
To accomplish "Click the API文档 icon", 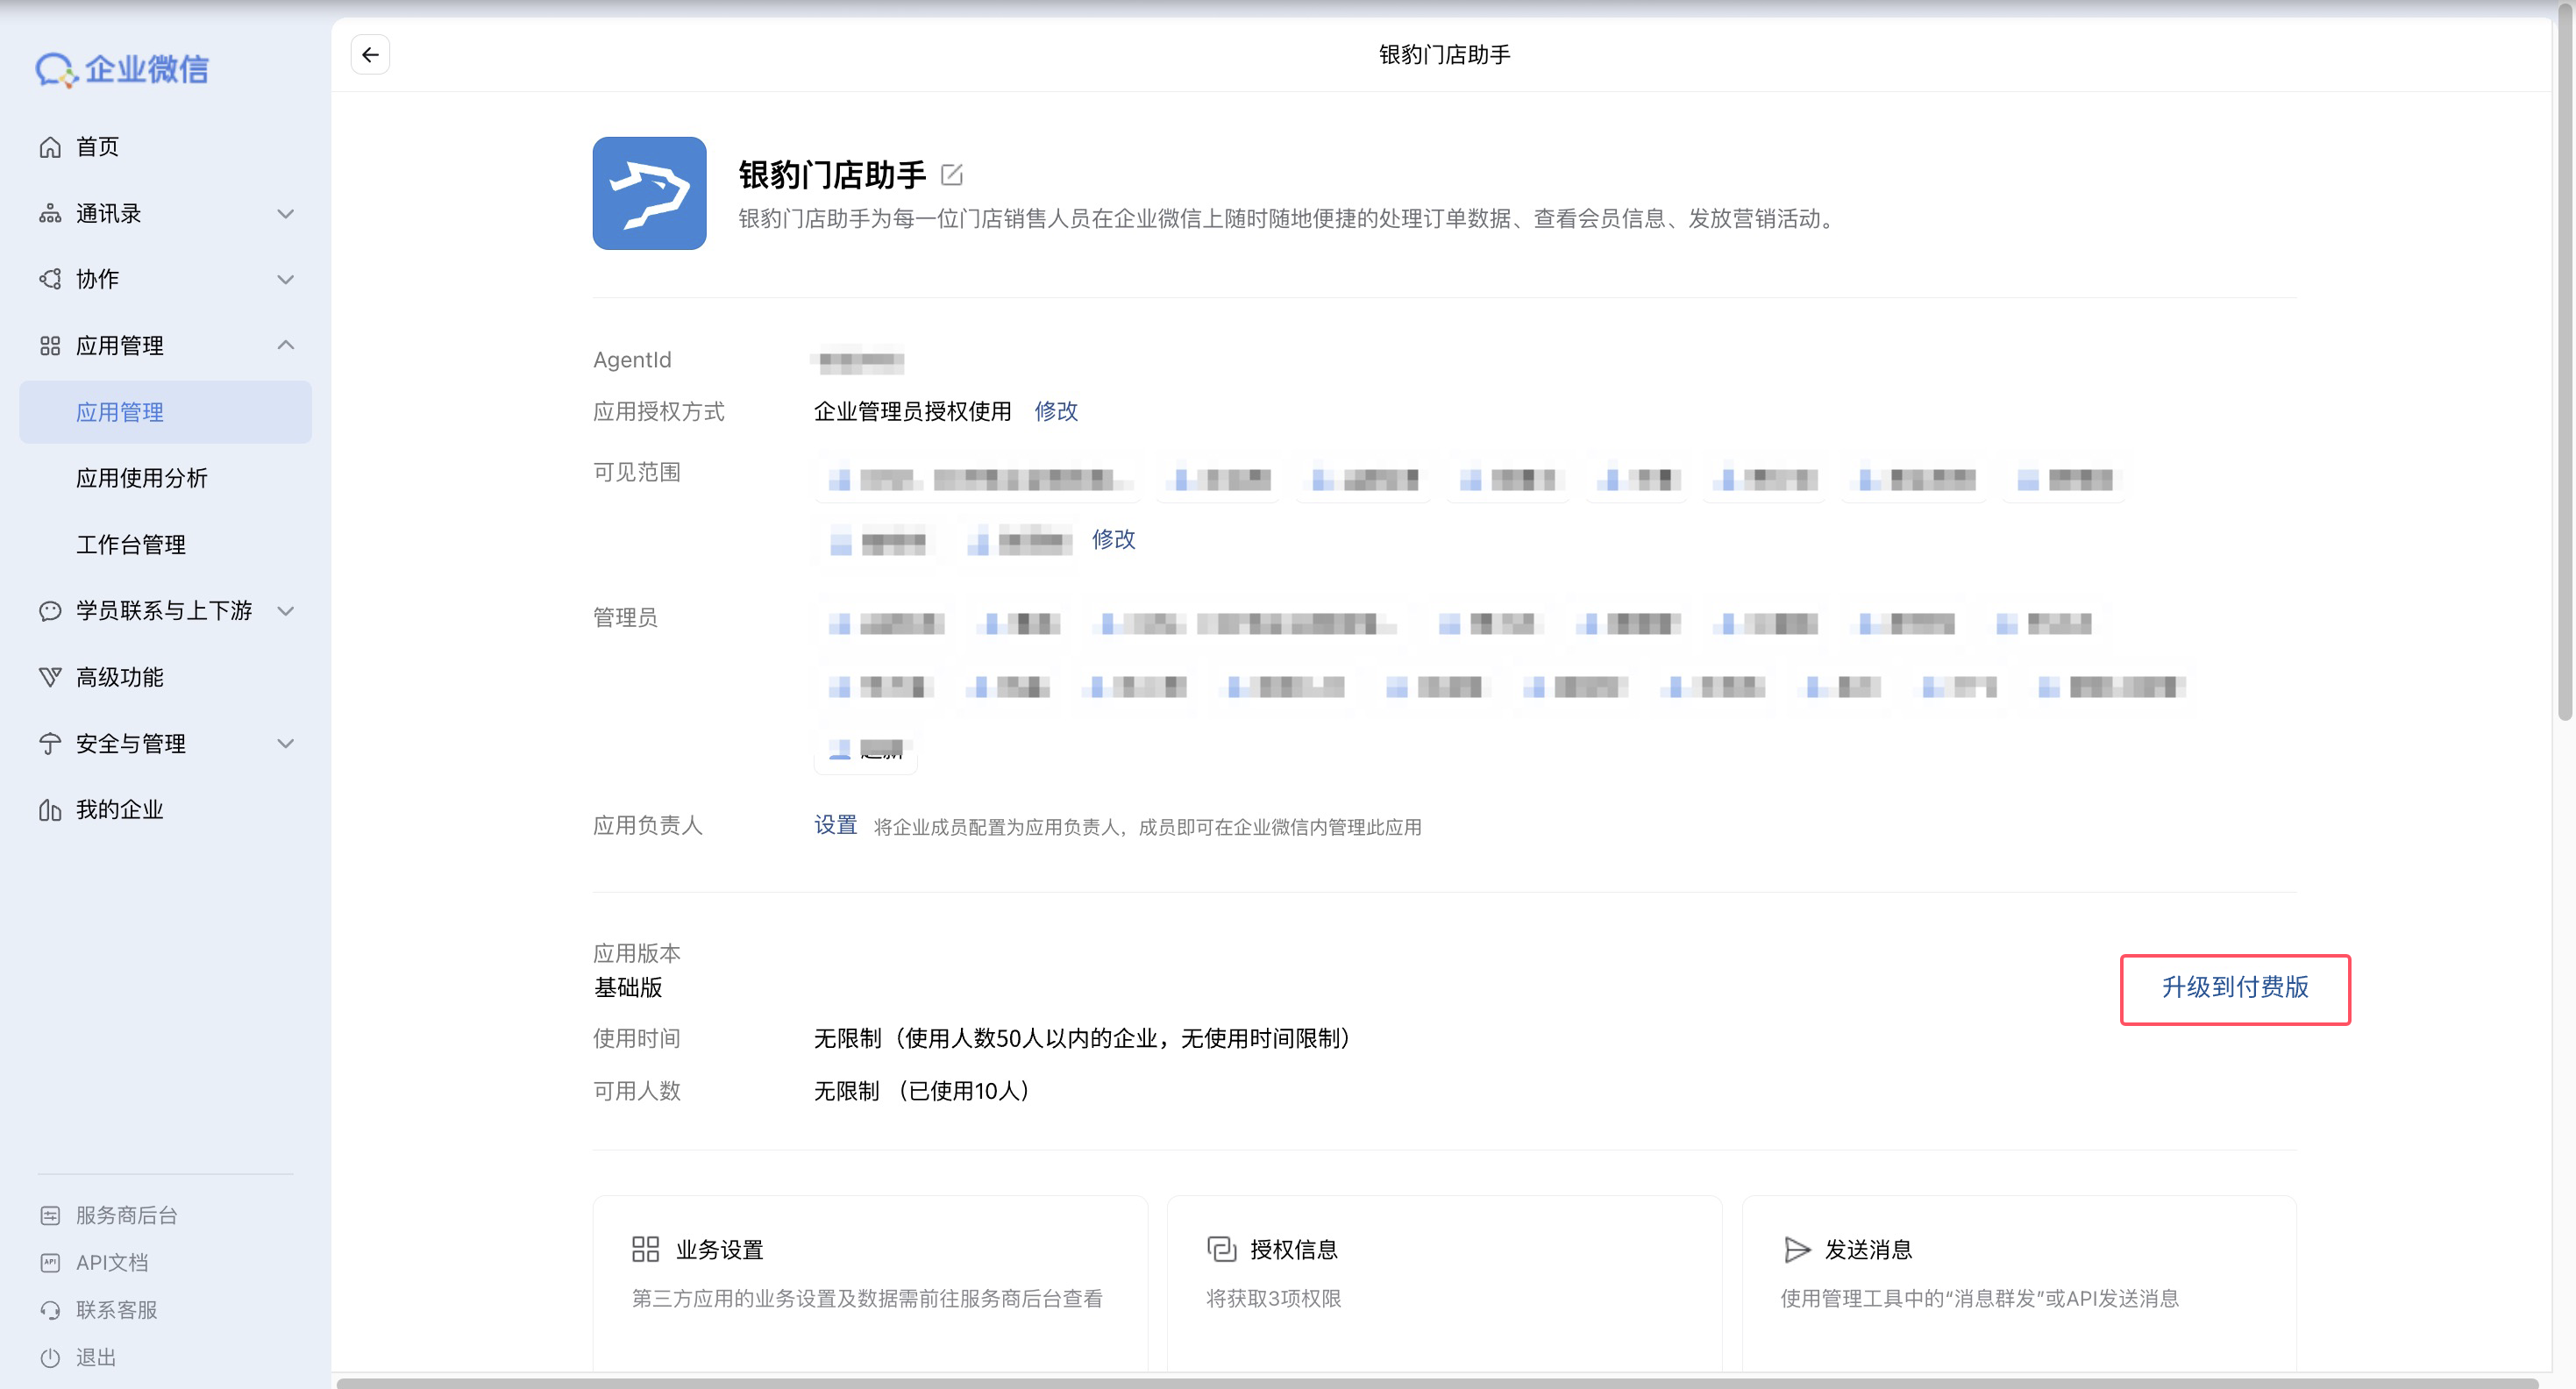I will click(50, 1263).
